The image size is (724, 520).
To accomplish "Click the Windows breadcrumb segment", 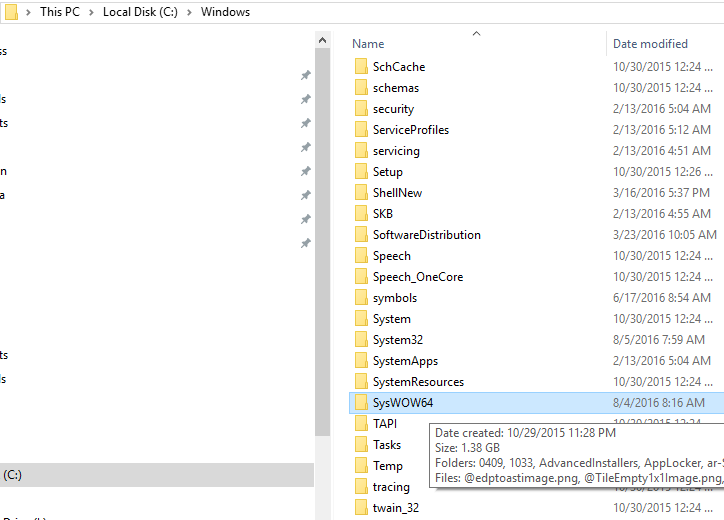I will (x=225, y=12).
